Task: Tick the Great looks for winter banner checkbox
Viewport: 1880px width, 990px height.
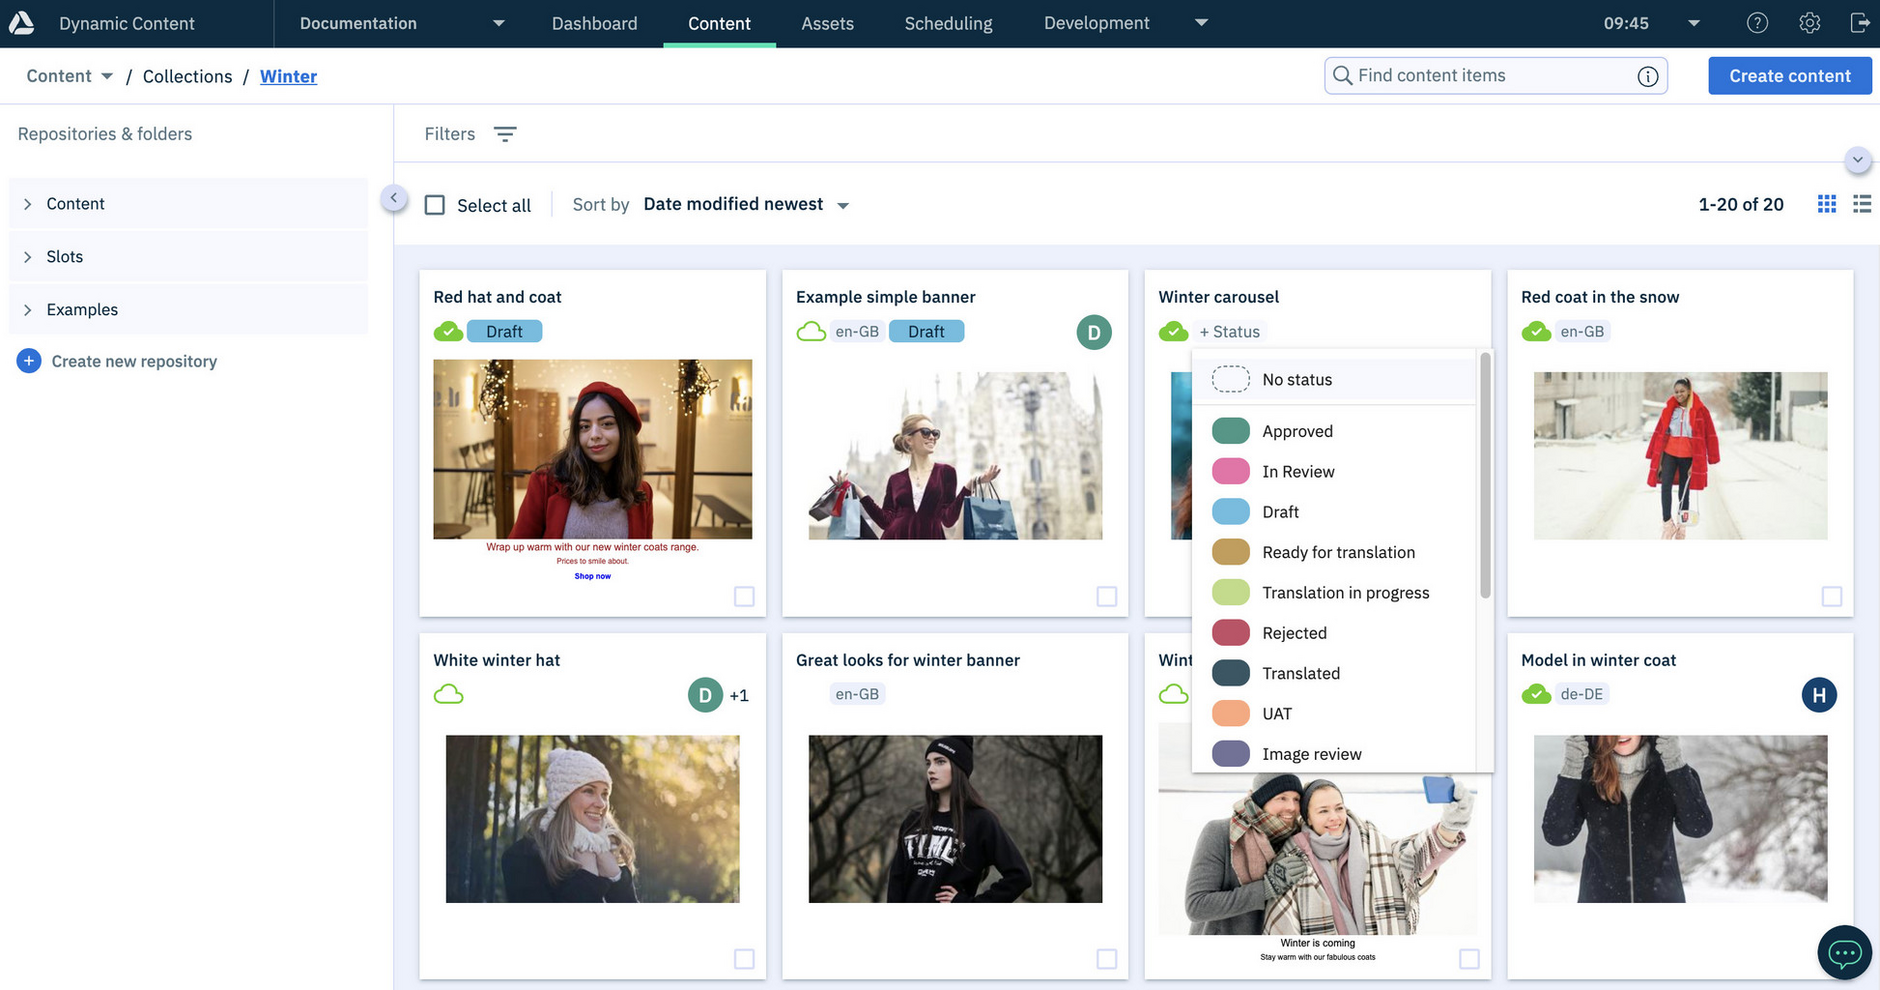Action: (x=1107, y=959)
